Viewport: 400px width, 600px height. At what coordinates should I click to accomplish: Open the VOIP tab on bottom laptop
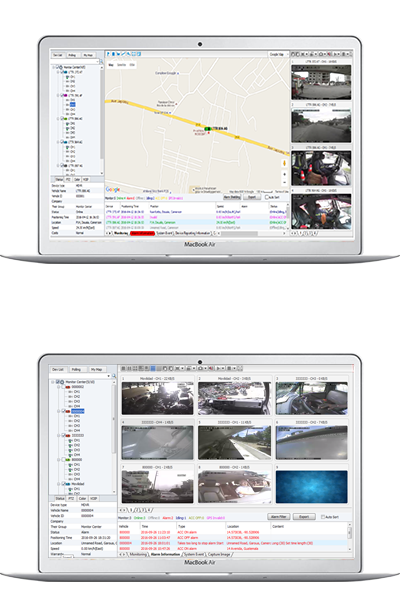tap(93, 499)
